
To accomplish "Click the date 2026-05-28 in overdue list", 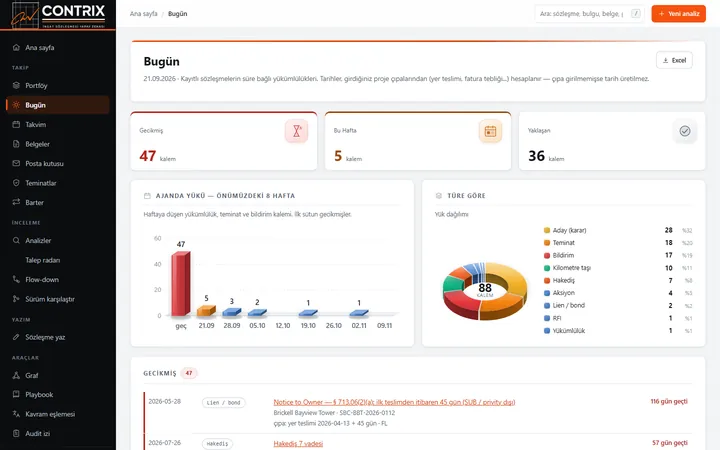I will (164, 401).
